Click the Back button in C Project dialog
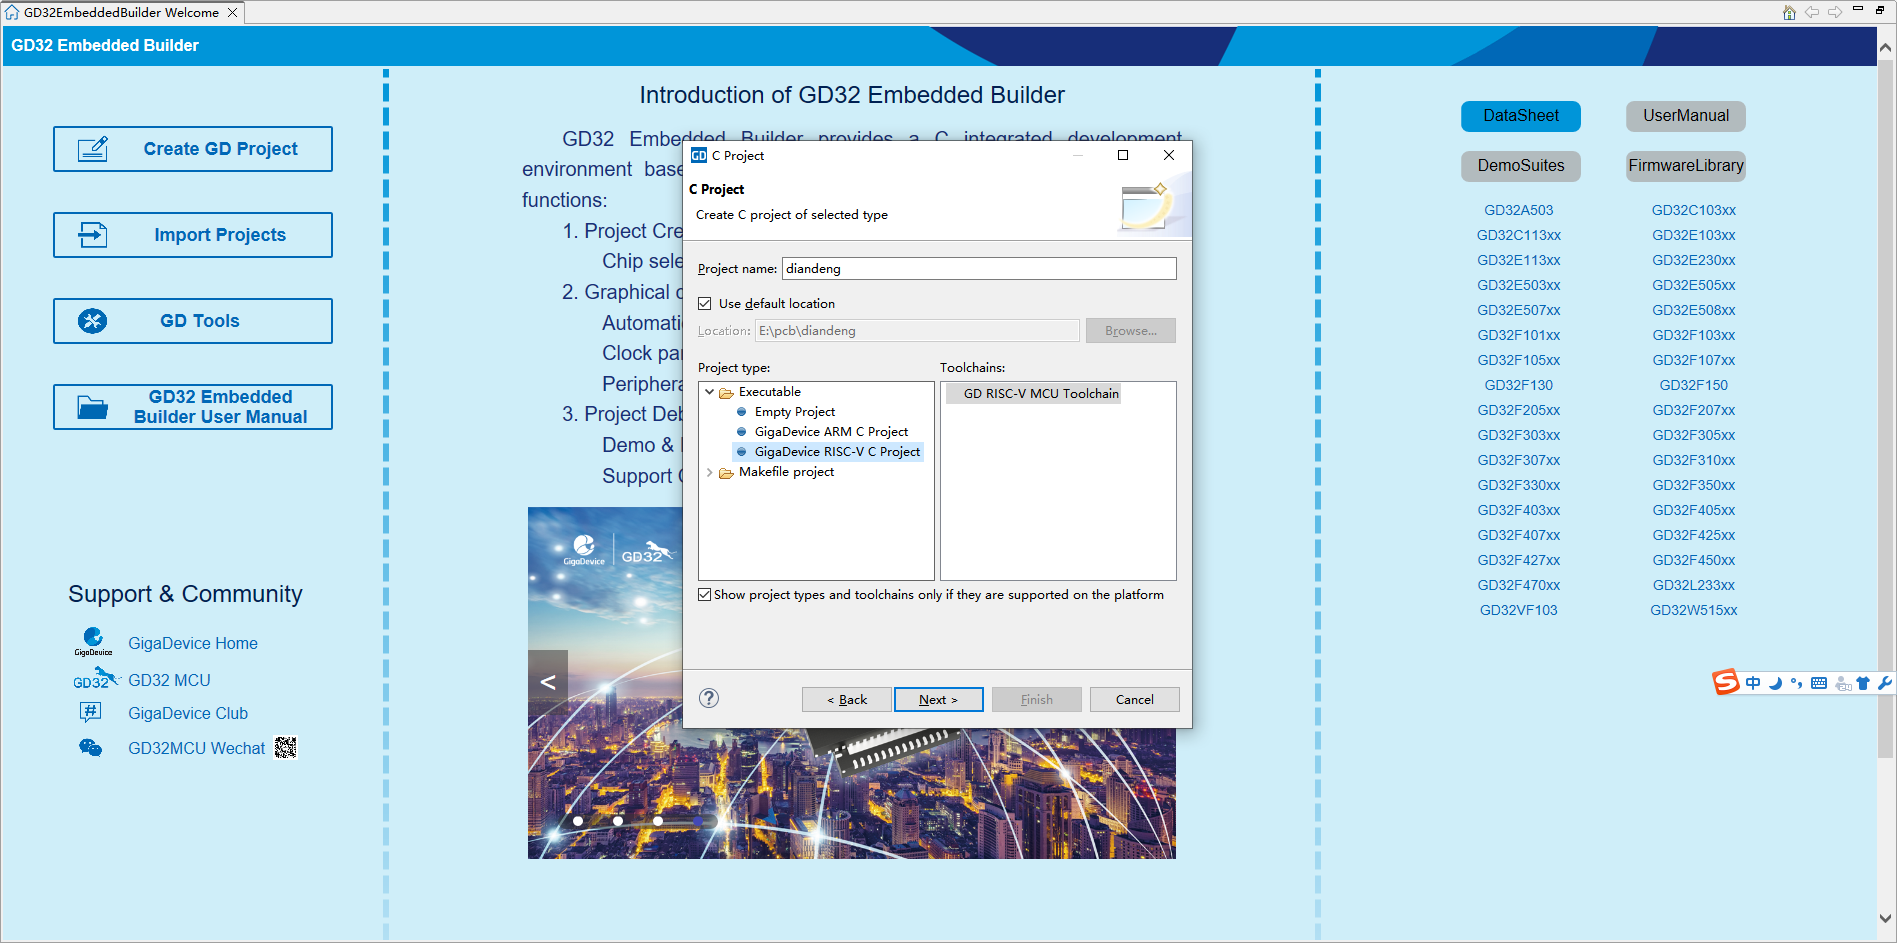The height and width of the screenshot is (943, 1897). 846,699
